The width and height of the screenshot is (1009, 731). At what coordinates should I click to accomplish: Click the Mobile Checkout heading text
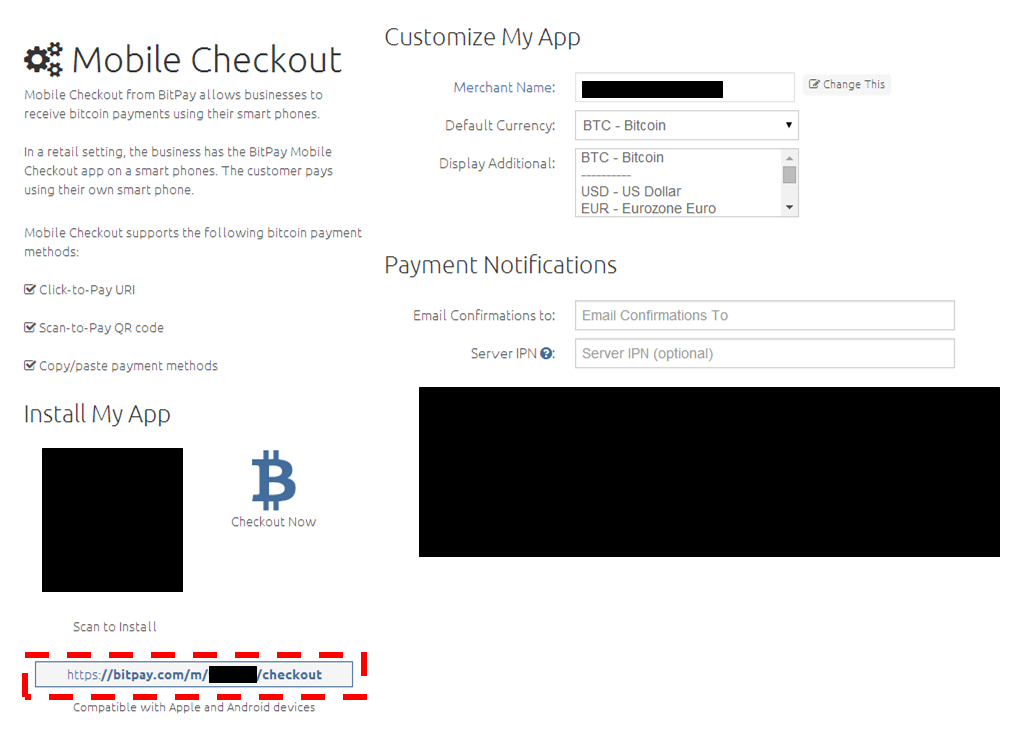point(207,60)
